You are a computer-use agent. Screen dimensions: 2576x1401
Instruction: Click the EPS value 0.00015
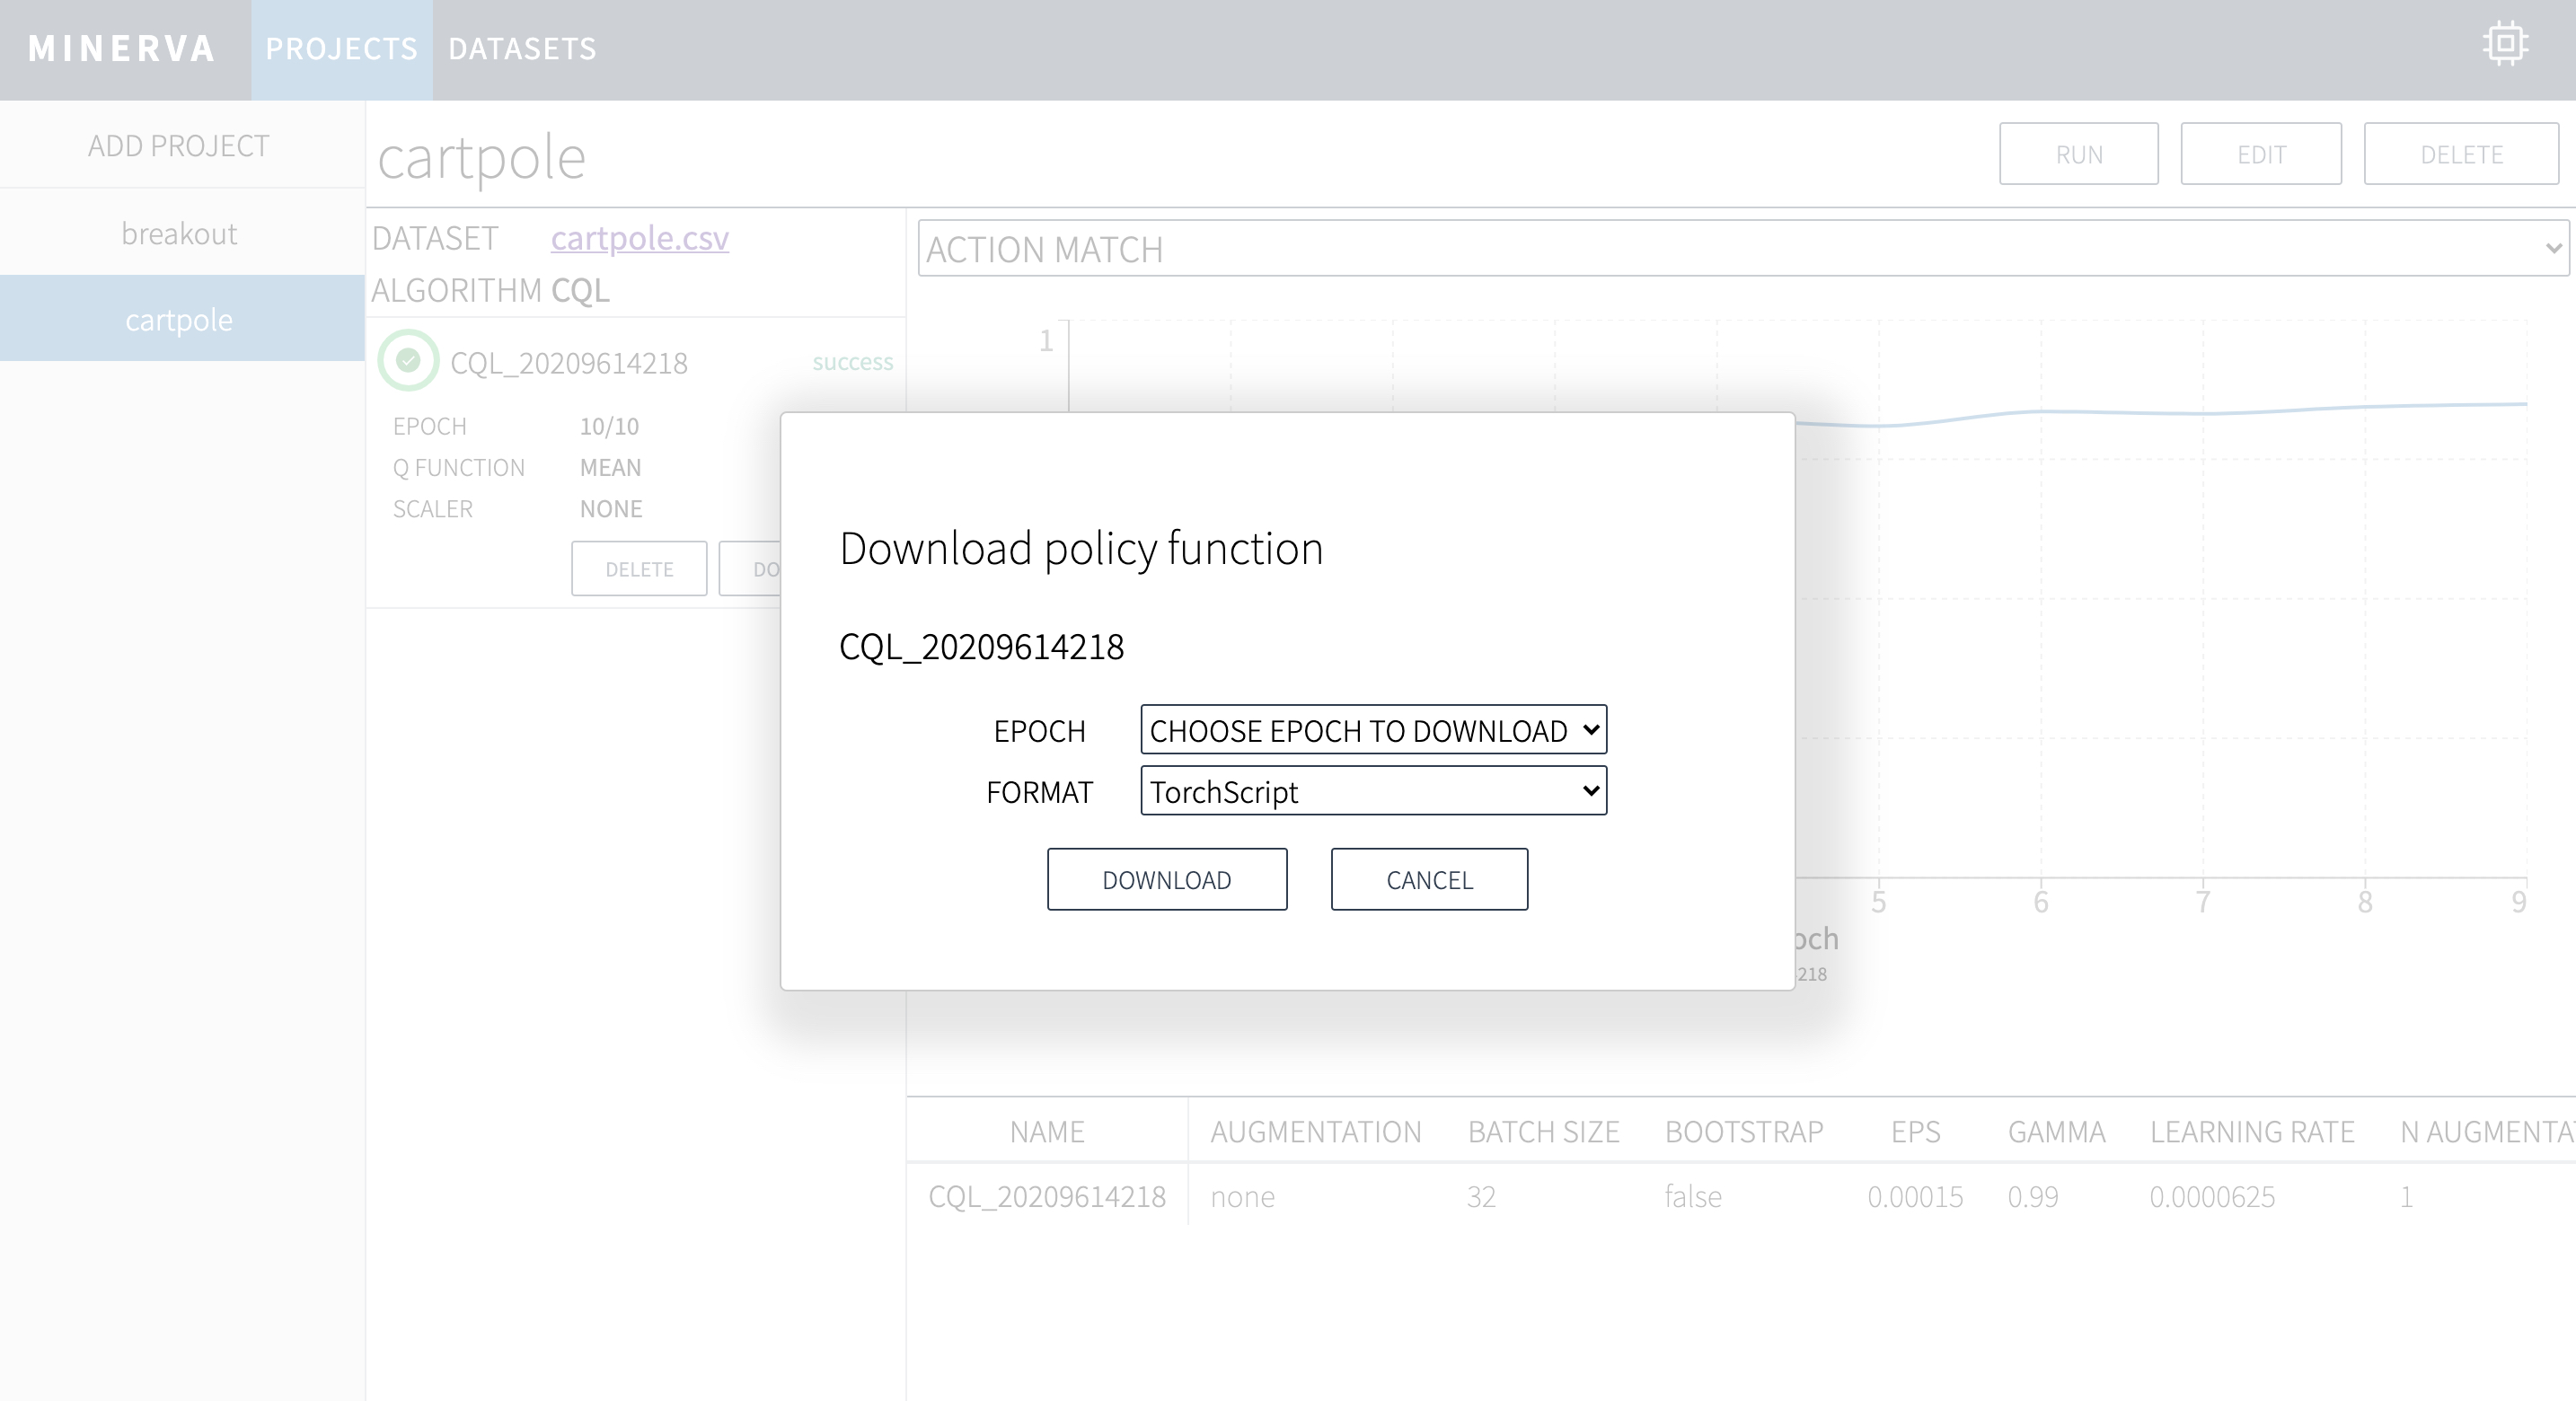coord(1915,1196)
